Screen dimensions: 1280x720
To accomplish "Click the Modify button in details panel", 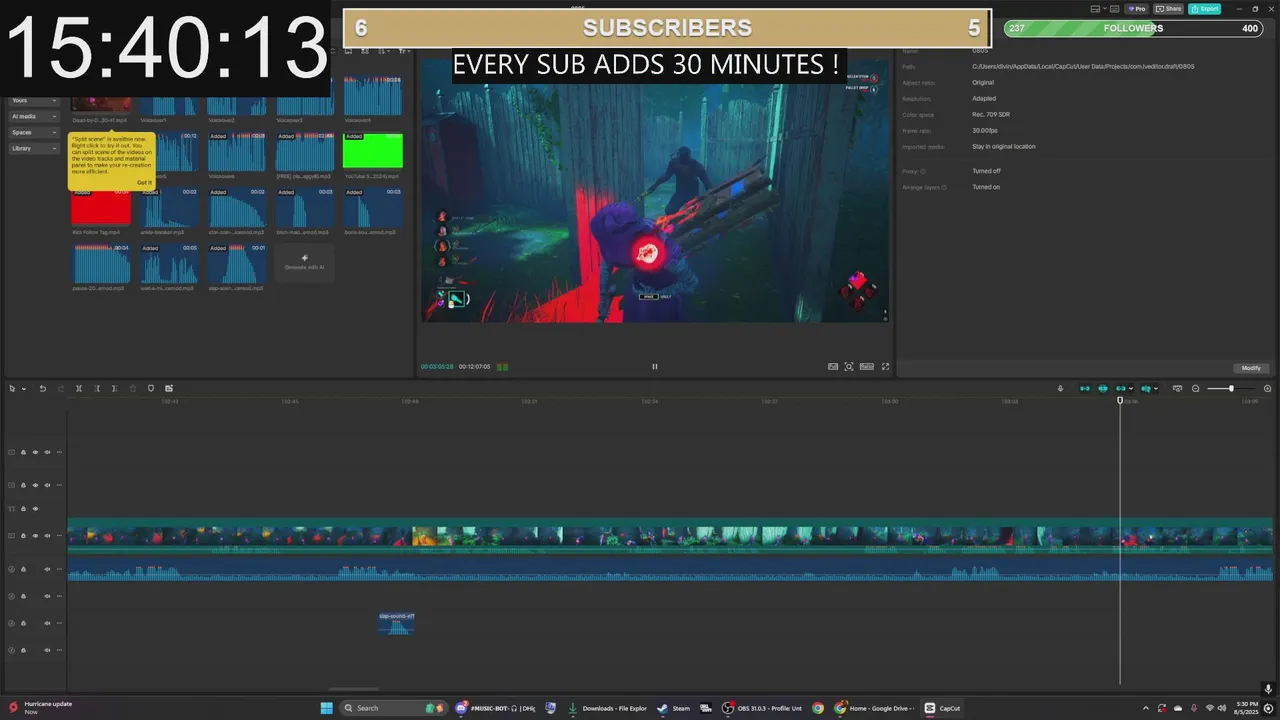I will [1251, 368].
